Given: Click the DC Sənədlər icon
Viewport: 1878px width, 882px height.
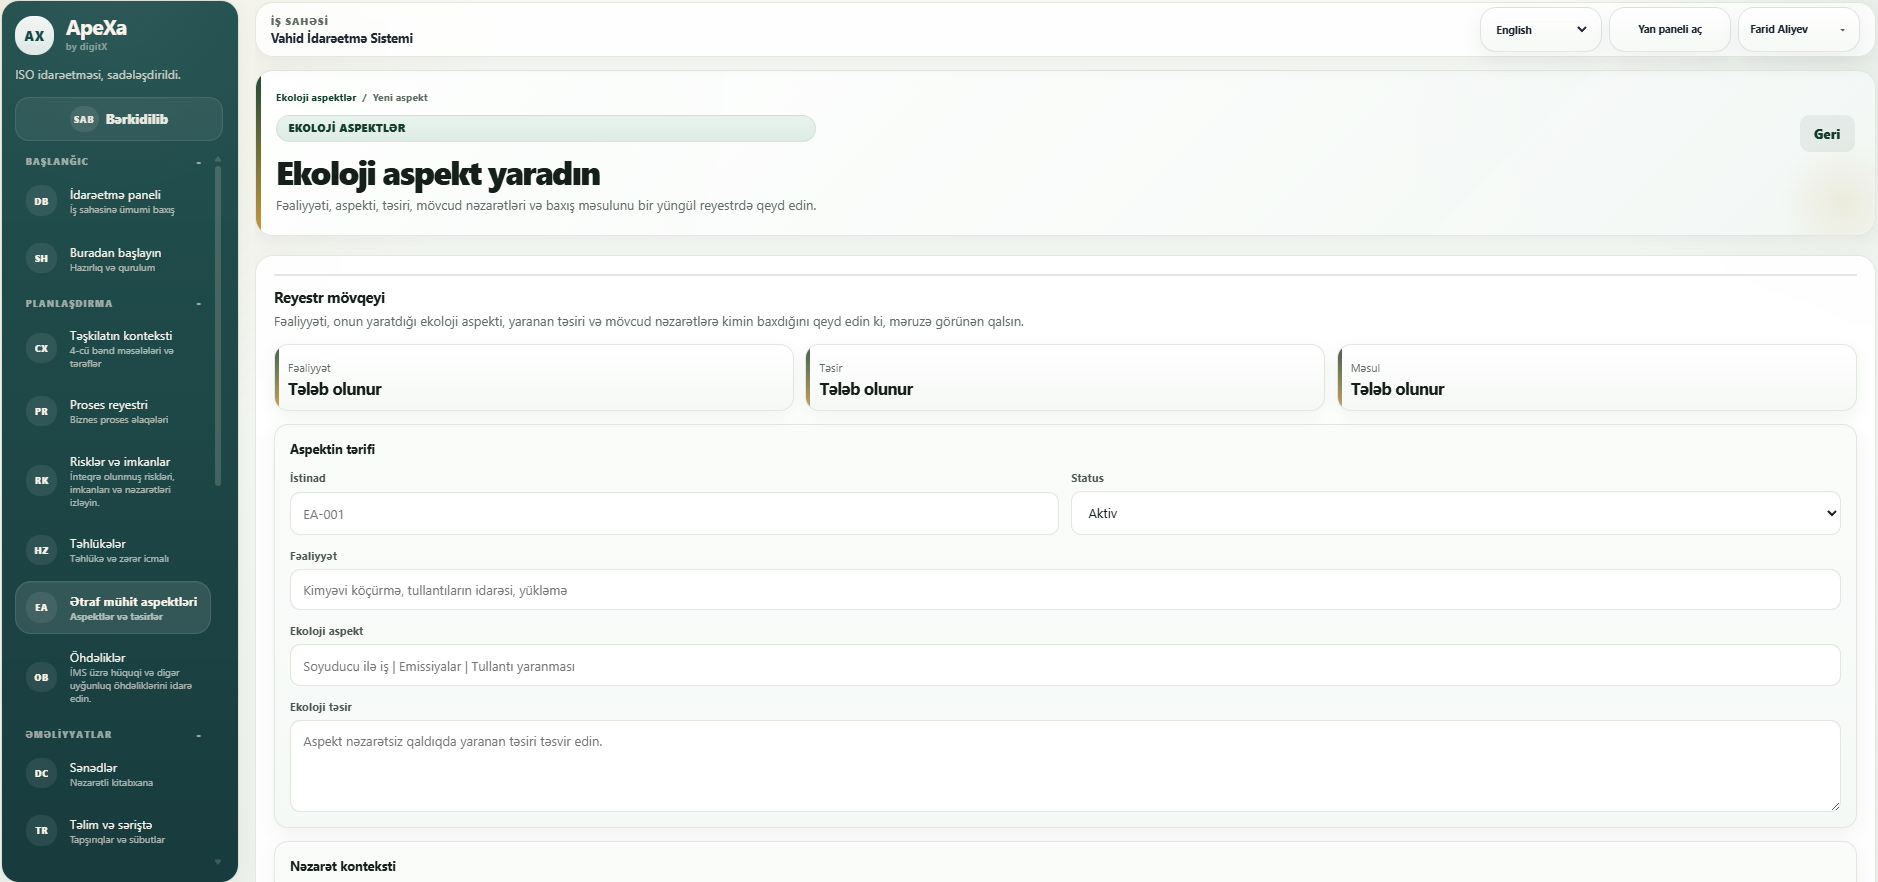Looking at the screenshot, I should tap(41, 773).
